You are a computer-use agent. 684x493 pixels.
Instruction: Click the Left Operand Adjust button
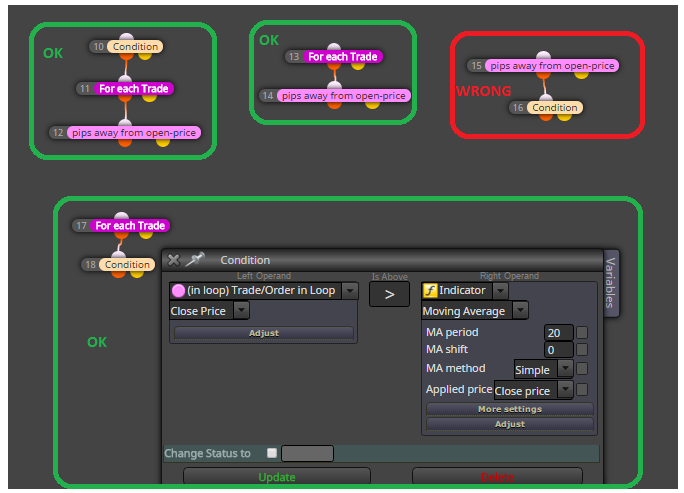pos(263,333)
